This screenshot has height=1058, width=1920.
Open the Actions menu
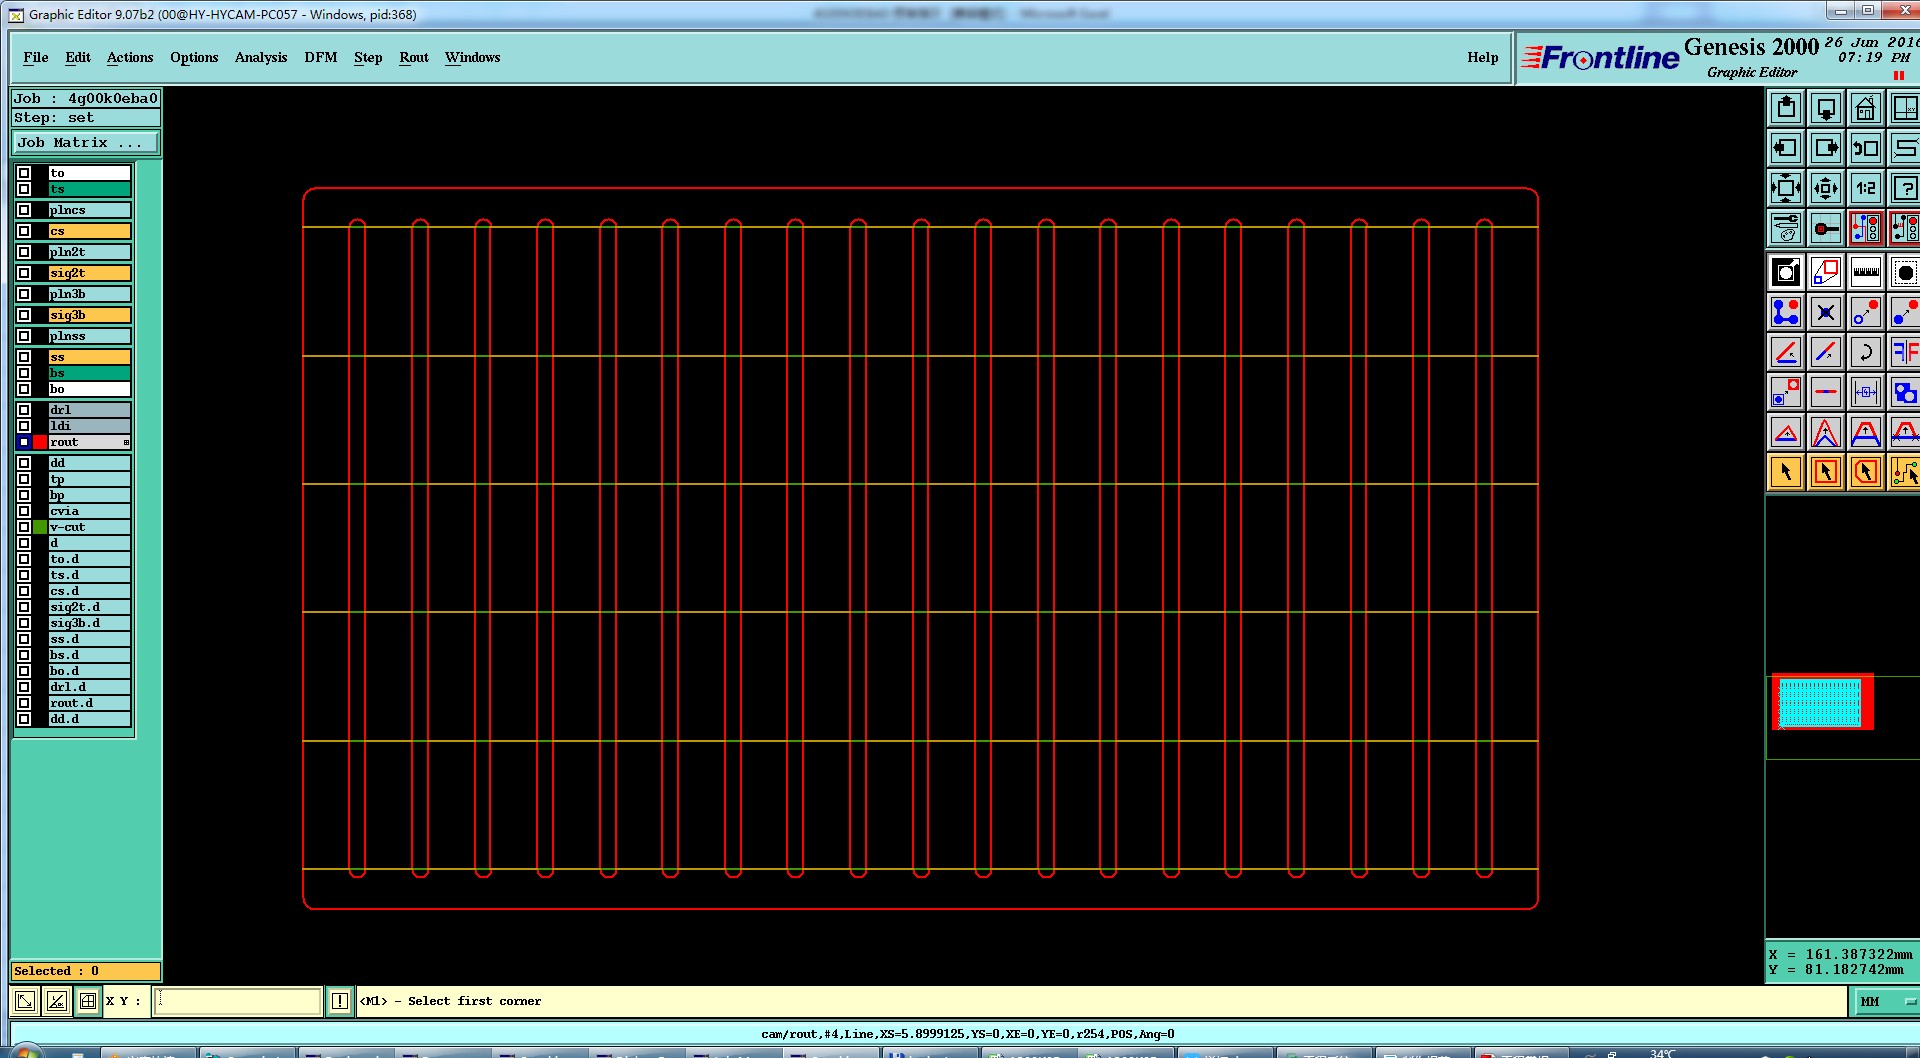(130, 57)
